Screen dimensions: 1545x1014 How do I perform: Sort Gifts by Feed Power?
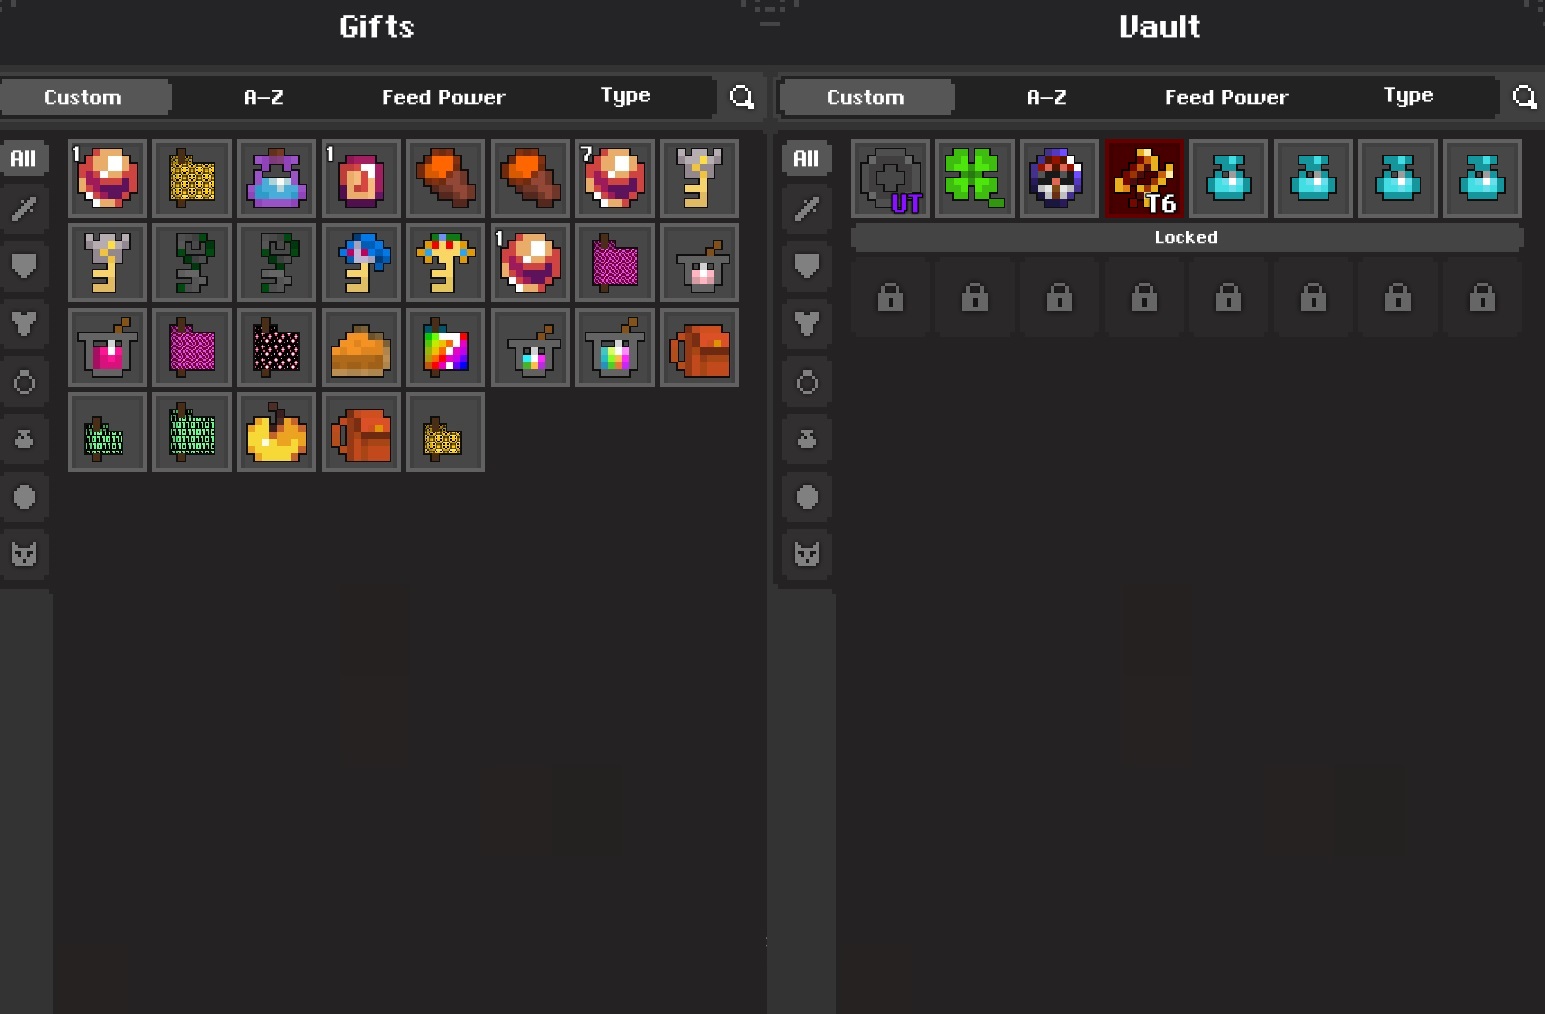443,97
